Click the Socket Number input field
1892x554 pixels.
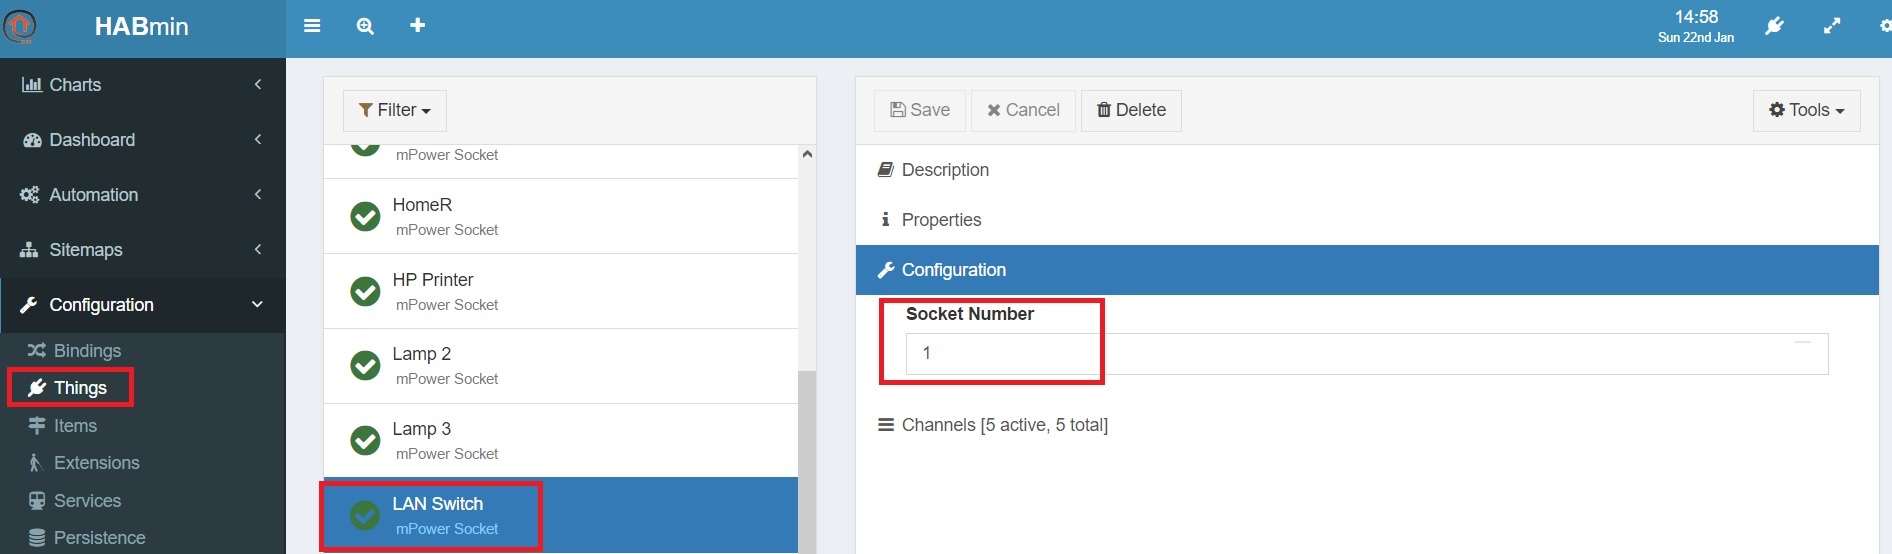tap(1365, 354)
